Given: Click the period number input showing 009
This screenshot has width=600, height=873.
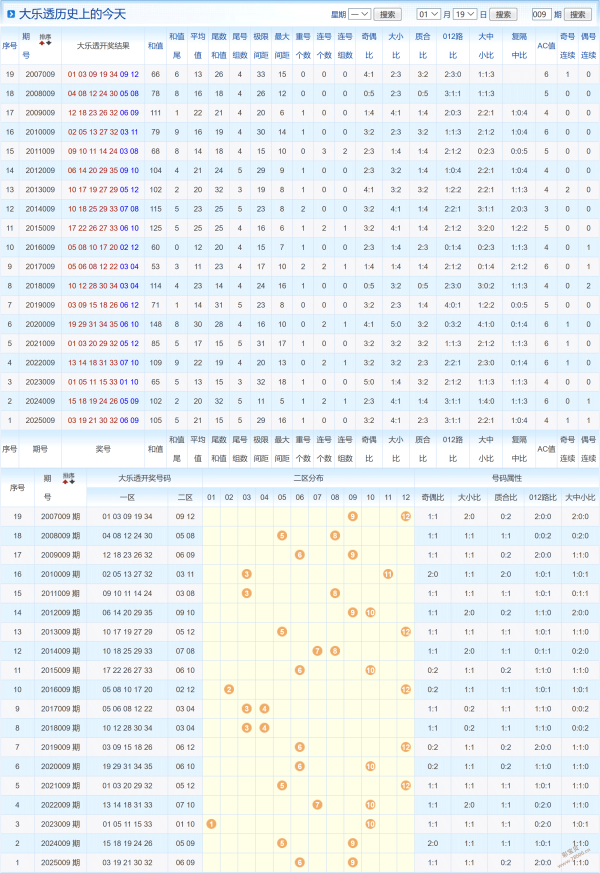Looking at the screenshot, I should (541, 15).
